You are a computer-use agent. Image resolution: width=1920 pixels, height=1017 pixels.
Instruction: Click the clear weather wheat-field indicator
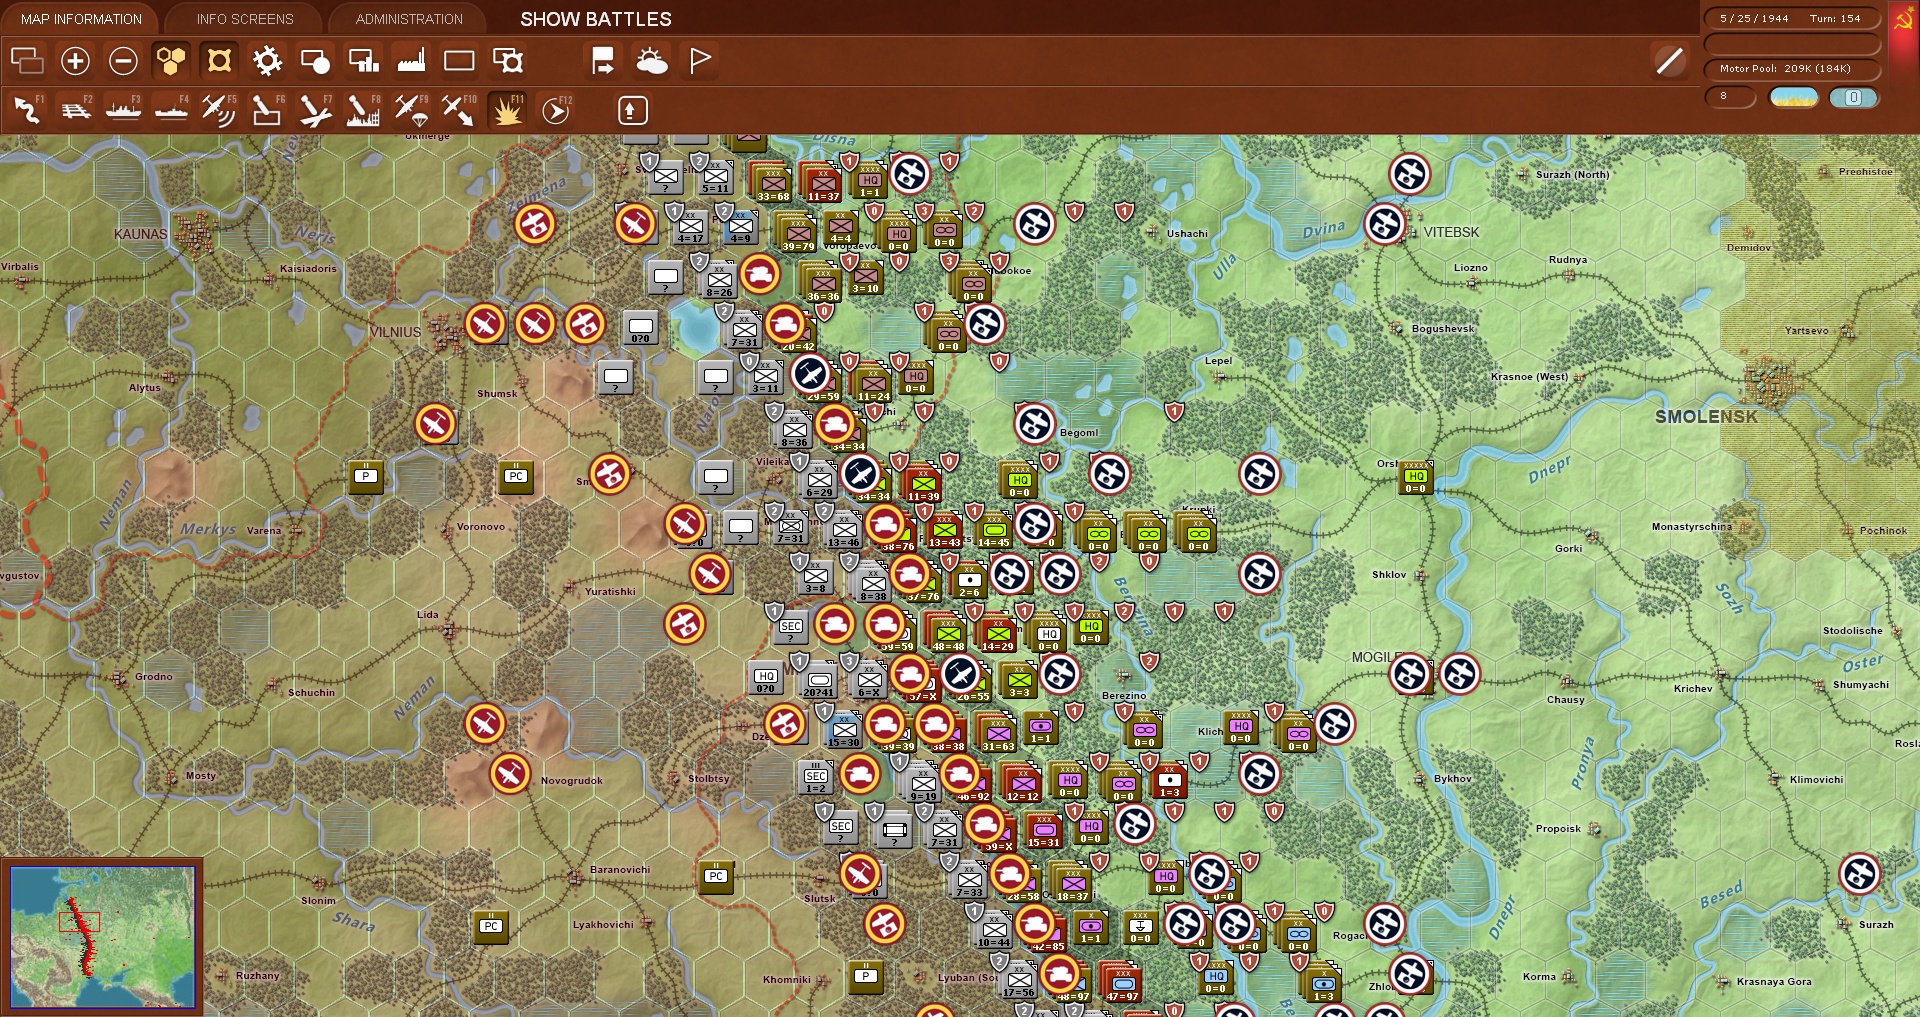pyautogui.click(x=1794, y=97)
